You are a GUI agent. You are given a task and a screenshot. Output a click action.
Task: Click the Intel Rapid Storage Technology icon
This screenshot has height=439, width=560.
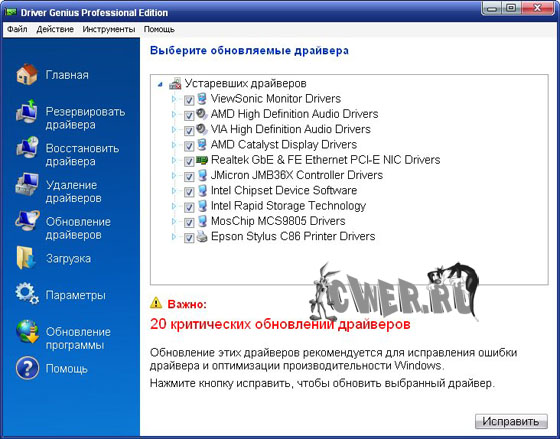coord(202,206)
